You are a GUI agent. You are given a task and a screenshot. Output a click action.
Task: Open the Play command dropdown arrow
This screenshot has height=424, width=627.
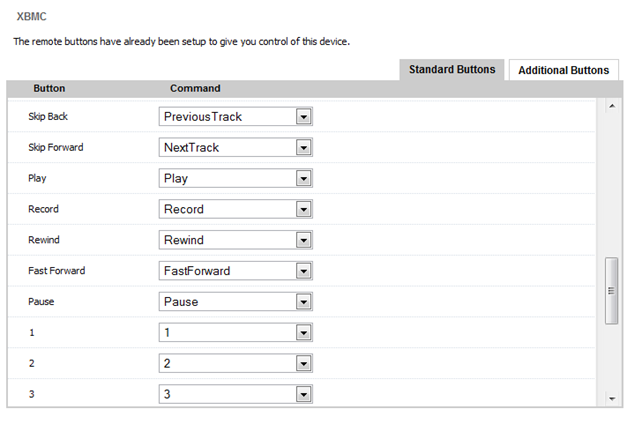[304, 178]
